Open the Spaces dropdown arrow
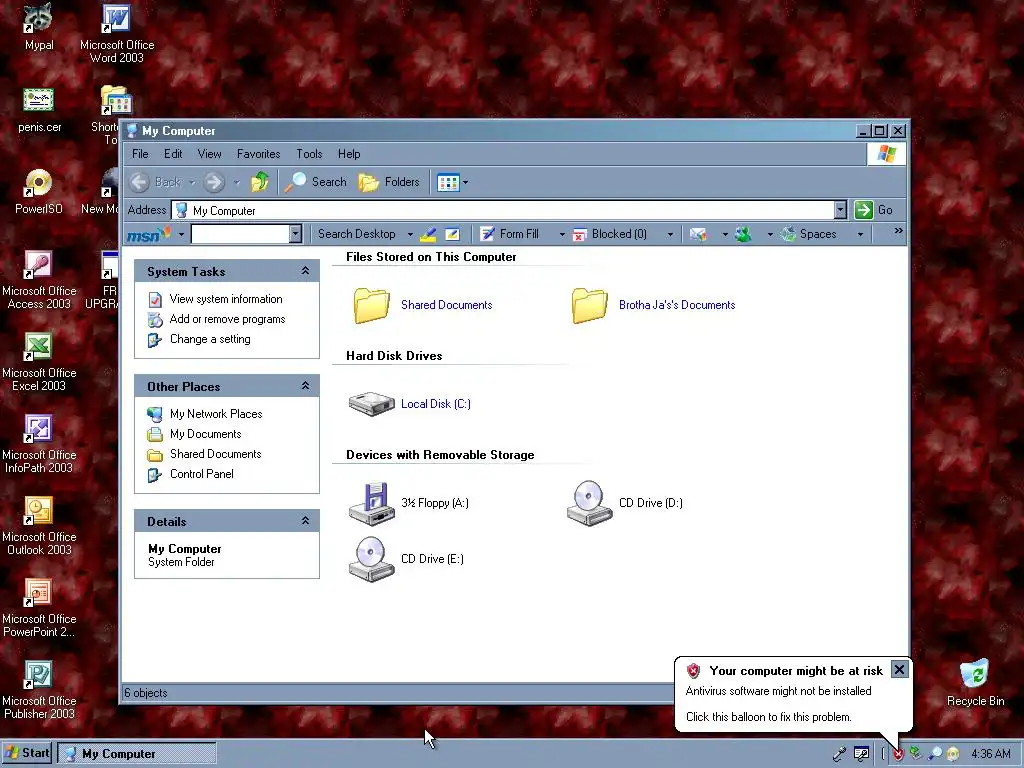Image resolution: width=1024 pixels, height=768 pixels. pyautogui.click(x=860, y=234)
